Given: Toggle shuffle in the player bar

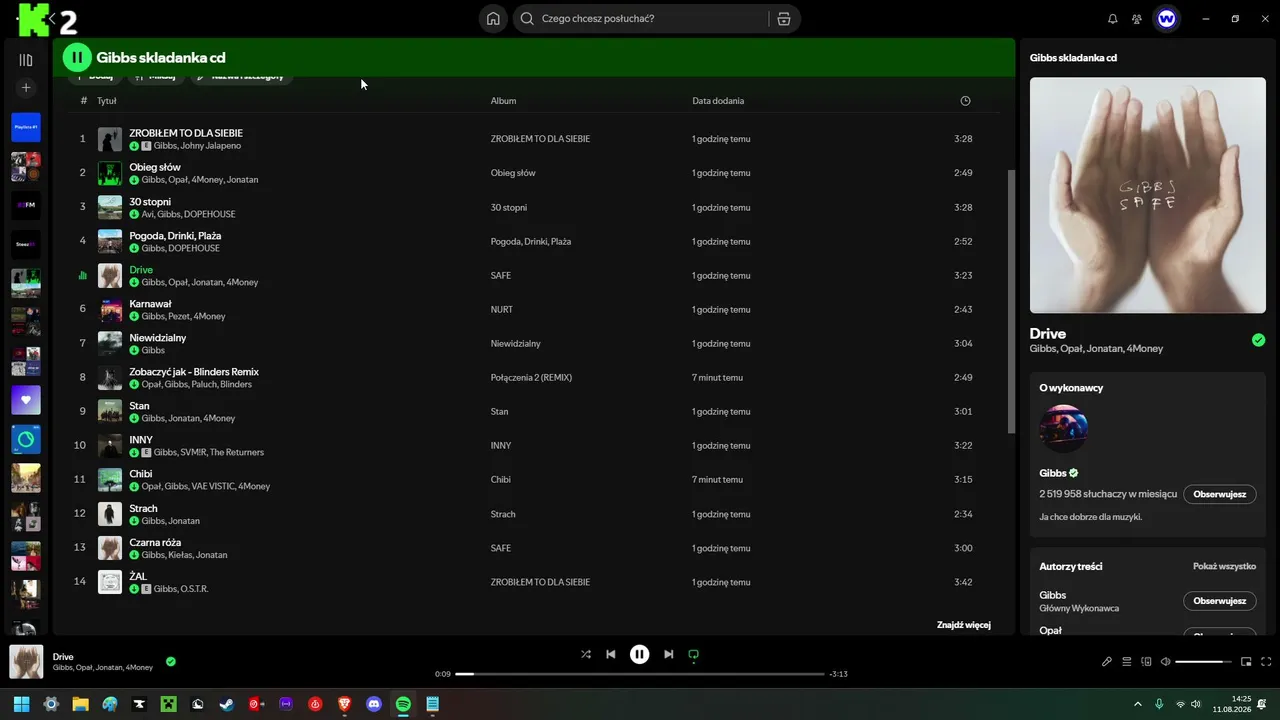Looking at the screenshot, I should [x=586, y=654].
